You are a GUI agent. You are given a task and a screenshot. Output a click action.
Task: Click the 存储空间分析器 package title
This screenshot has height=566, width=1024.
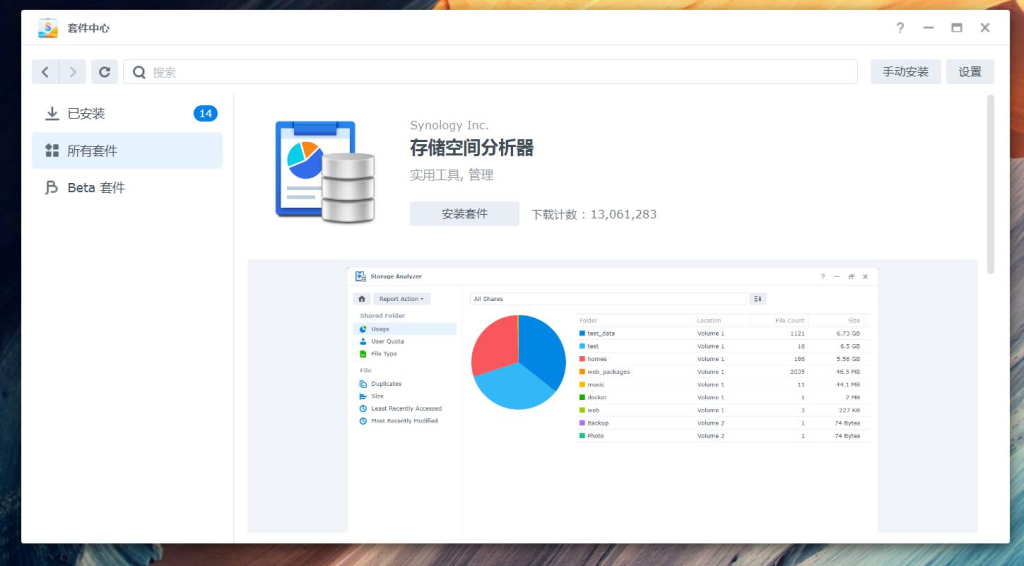[472, 148]
